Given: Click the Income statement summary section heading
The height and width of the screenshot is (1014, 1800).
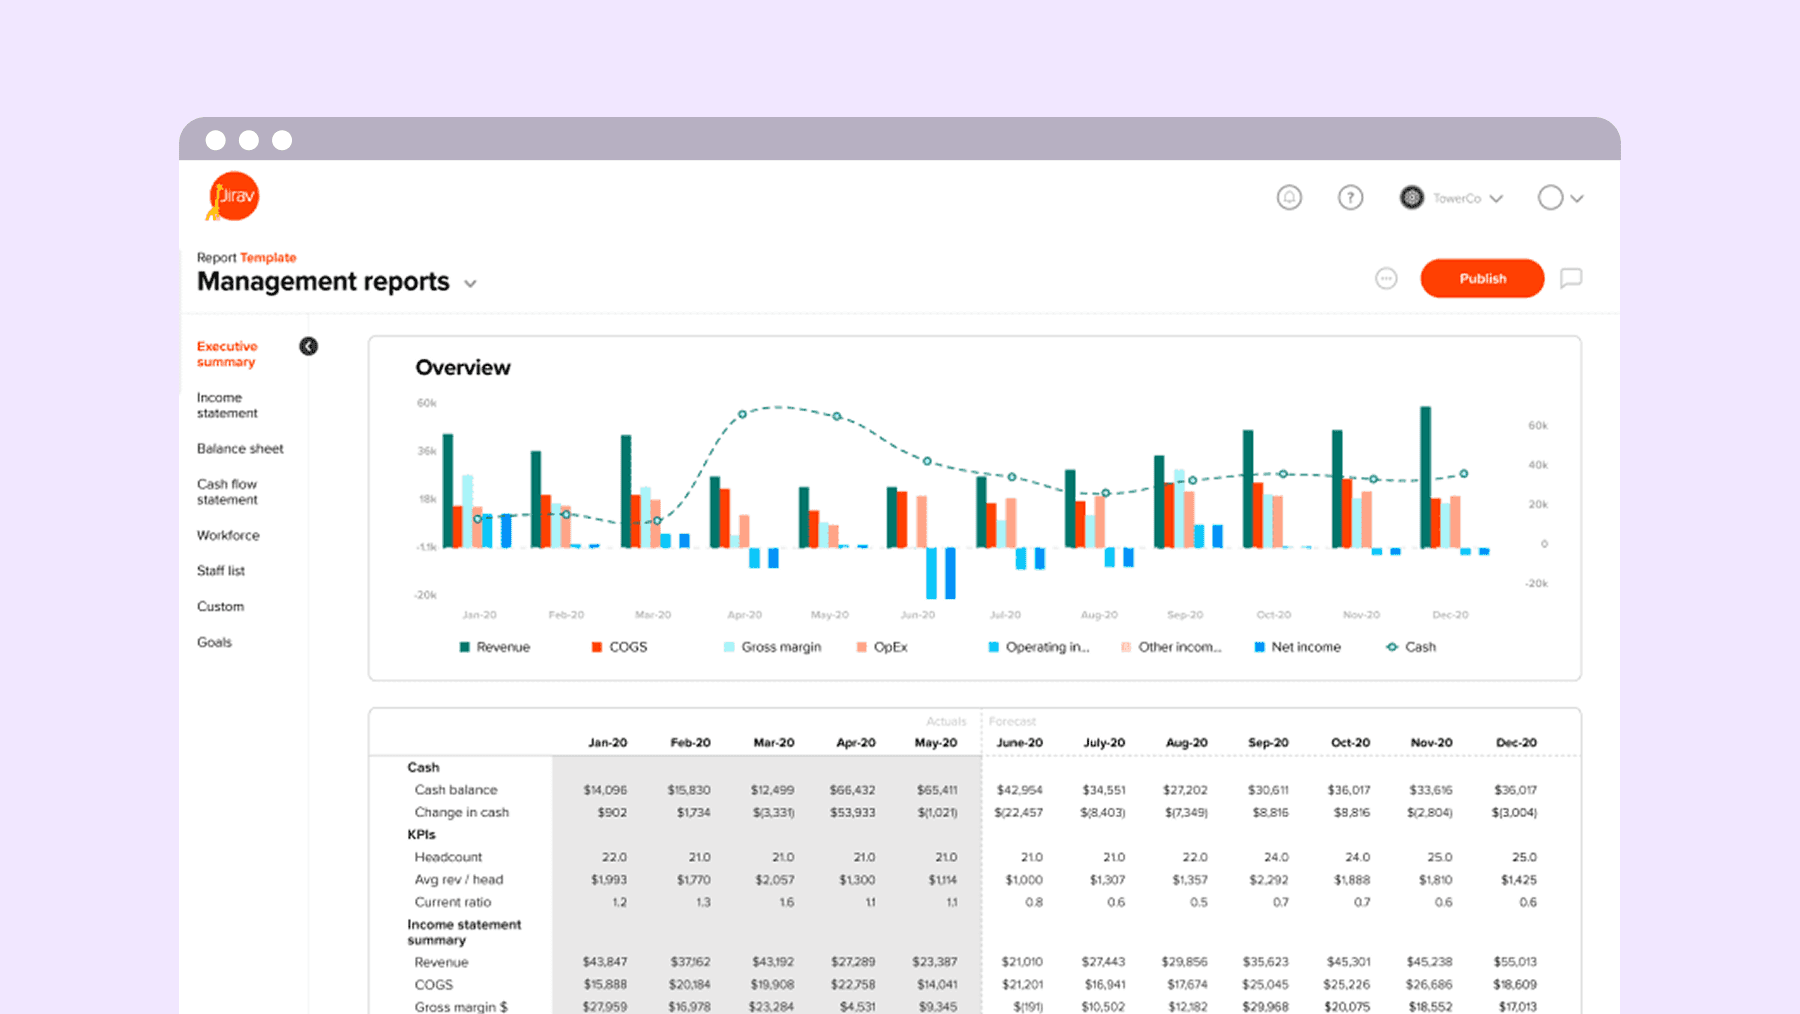Looking at the screenshot, I should click(464, 932).
